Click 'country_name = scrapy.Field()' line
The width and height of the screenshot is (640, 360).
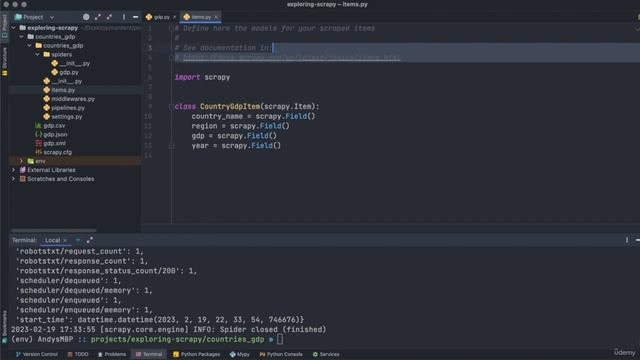(x=253, y=116)
